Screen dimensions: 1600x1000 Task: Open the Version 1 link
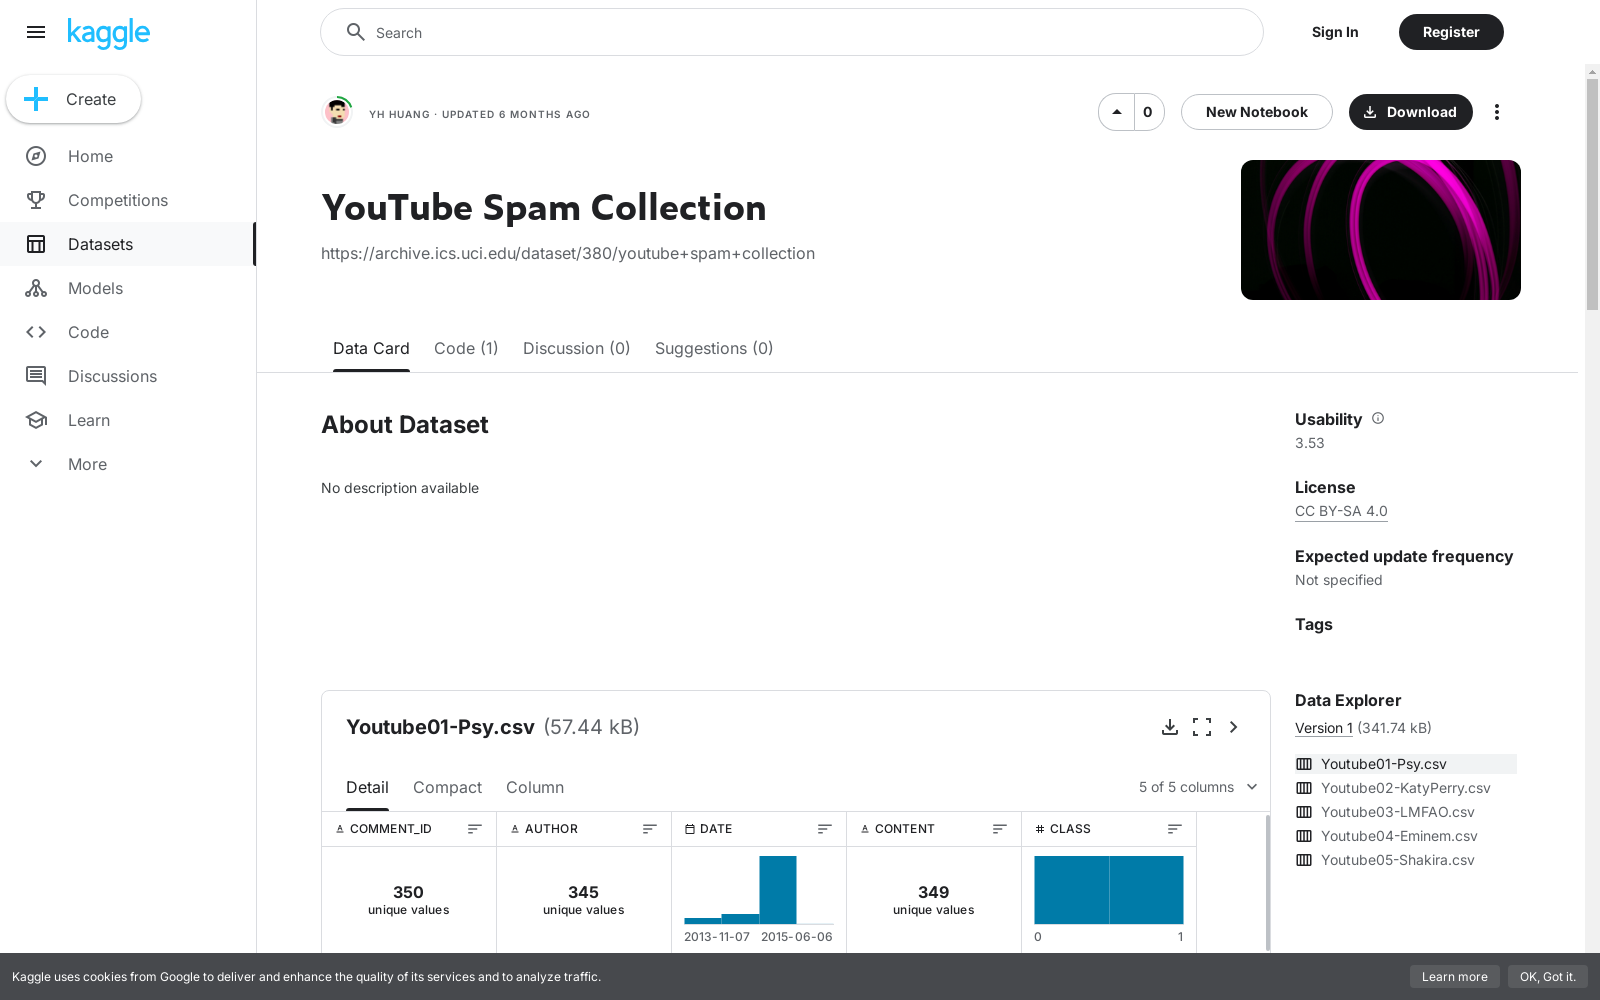[x=1324, y=728]
